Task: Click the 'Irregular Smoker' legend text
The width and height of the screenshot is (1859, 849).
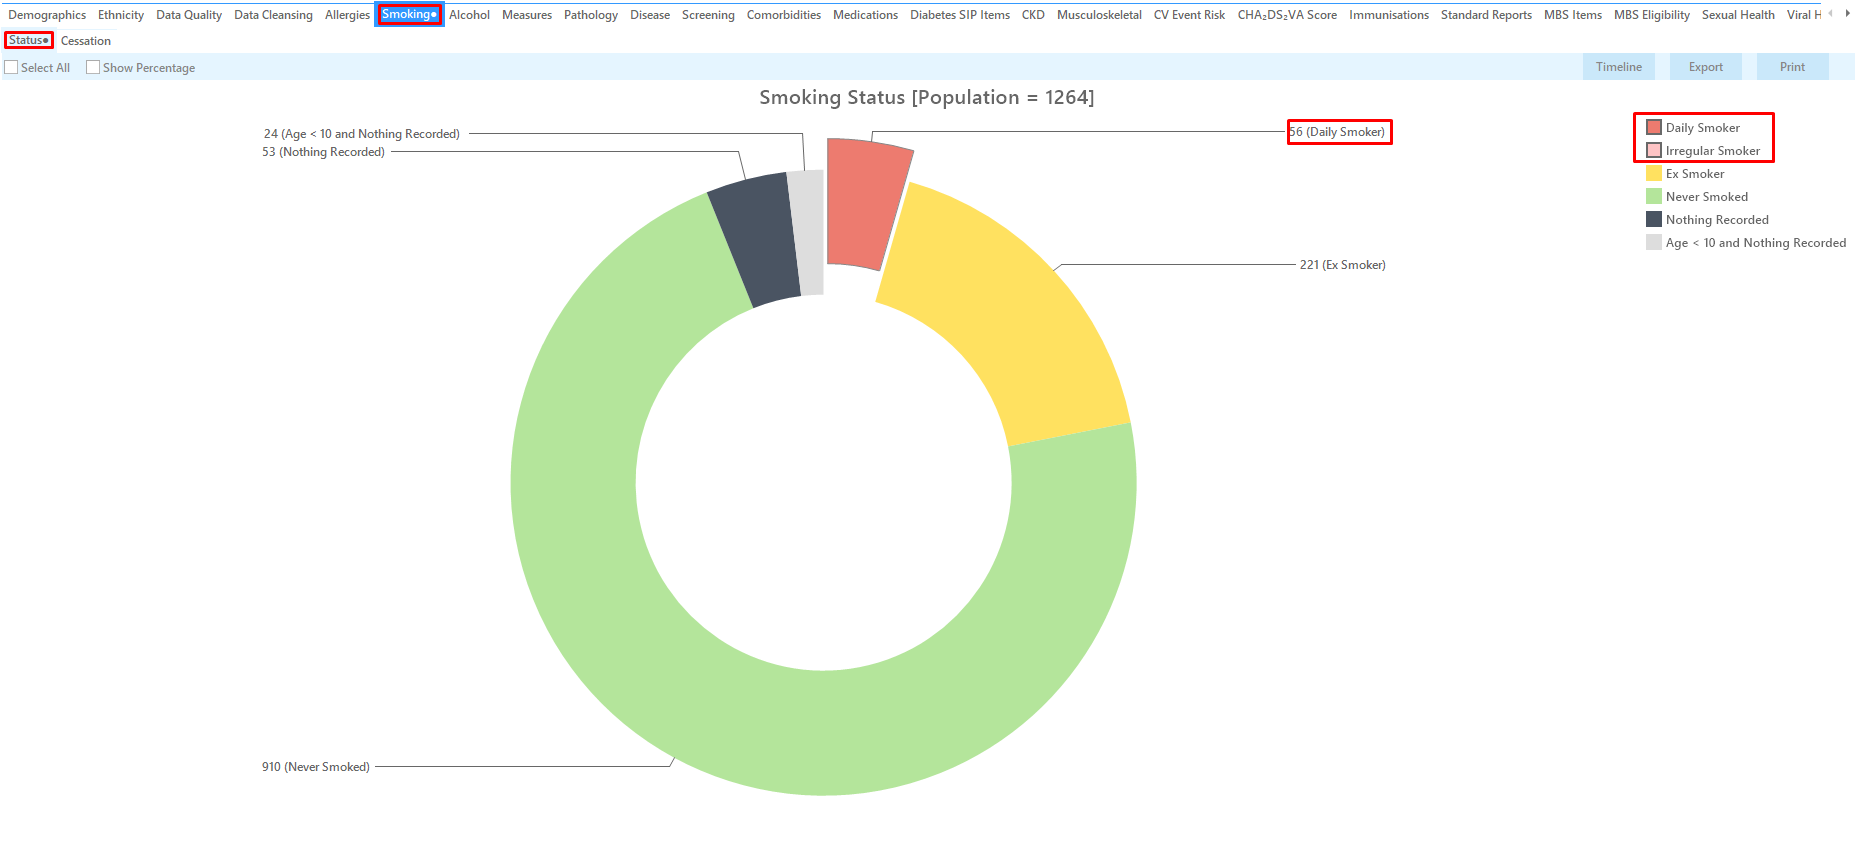Action: tap(1713, 151)
